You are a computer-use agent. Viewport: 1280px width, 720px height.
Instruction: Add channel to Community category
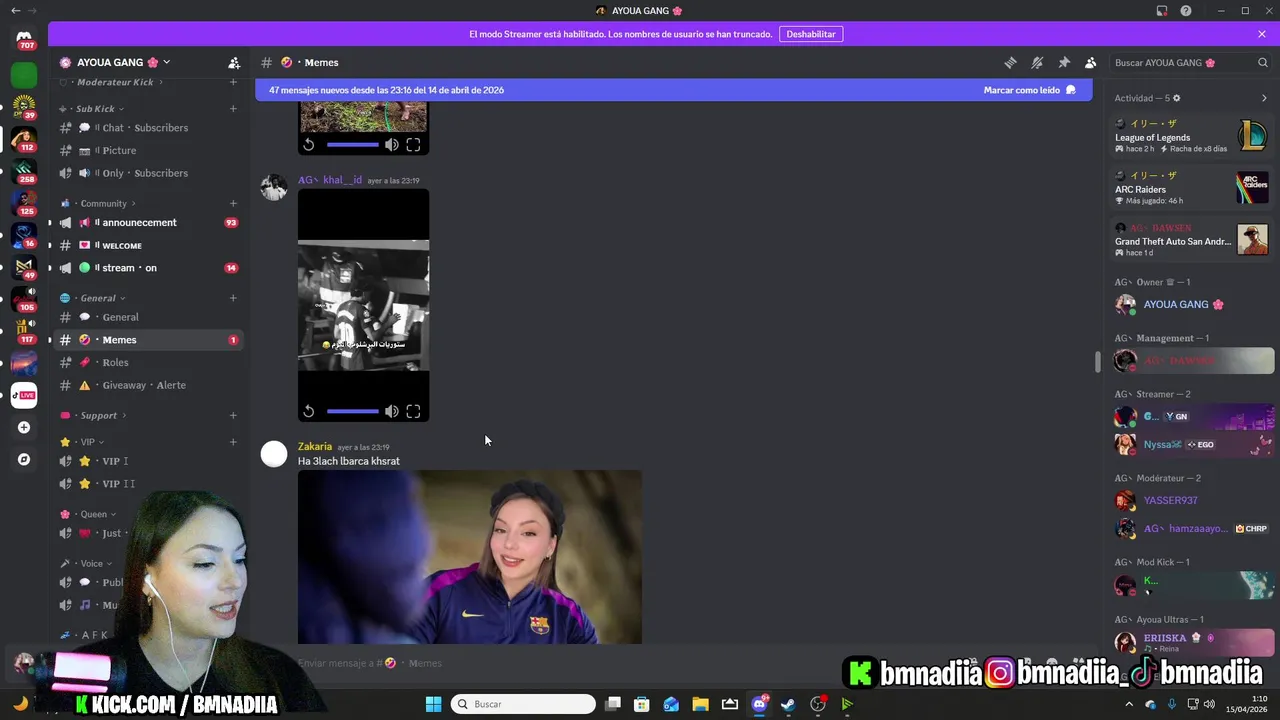point(233,203)
